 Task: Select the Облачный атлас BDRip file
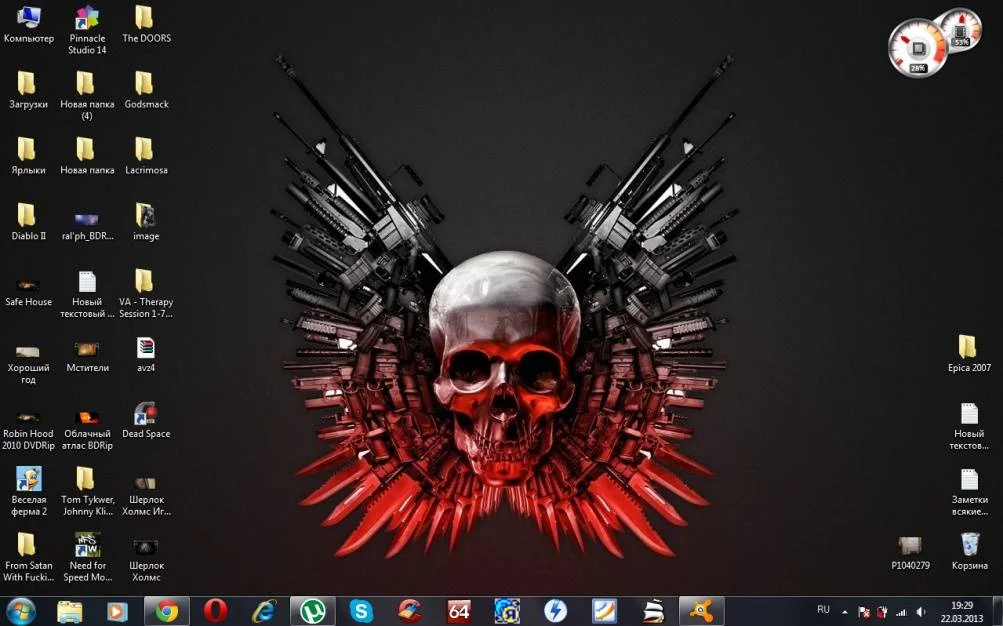point(87,431)
